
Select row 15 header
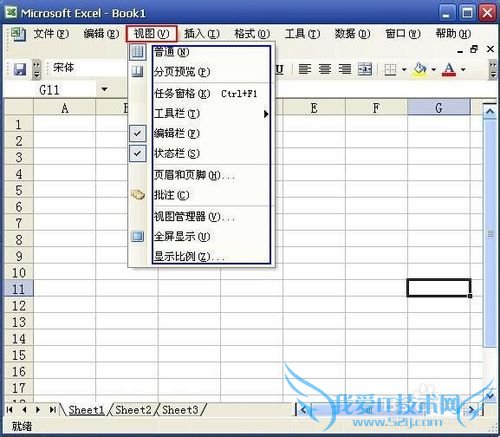point(19,355)
